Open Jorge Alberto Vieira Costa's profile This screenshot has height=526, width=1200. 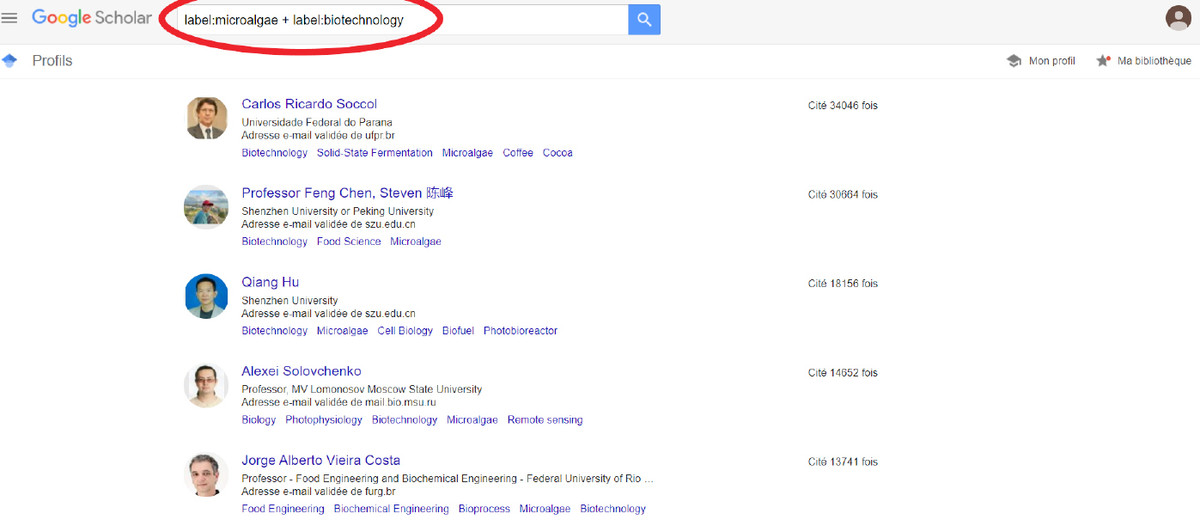tap(321, 460)
